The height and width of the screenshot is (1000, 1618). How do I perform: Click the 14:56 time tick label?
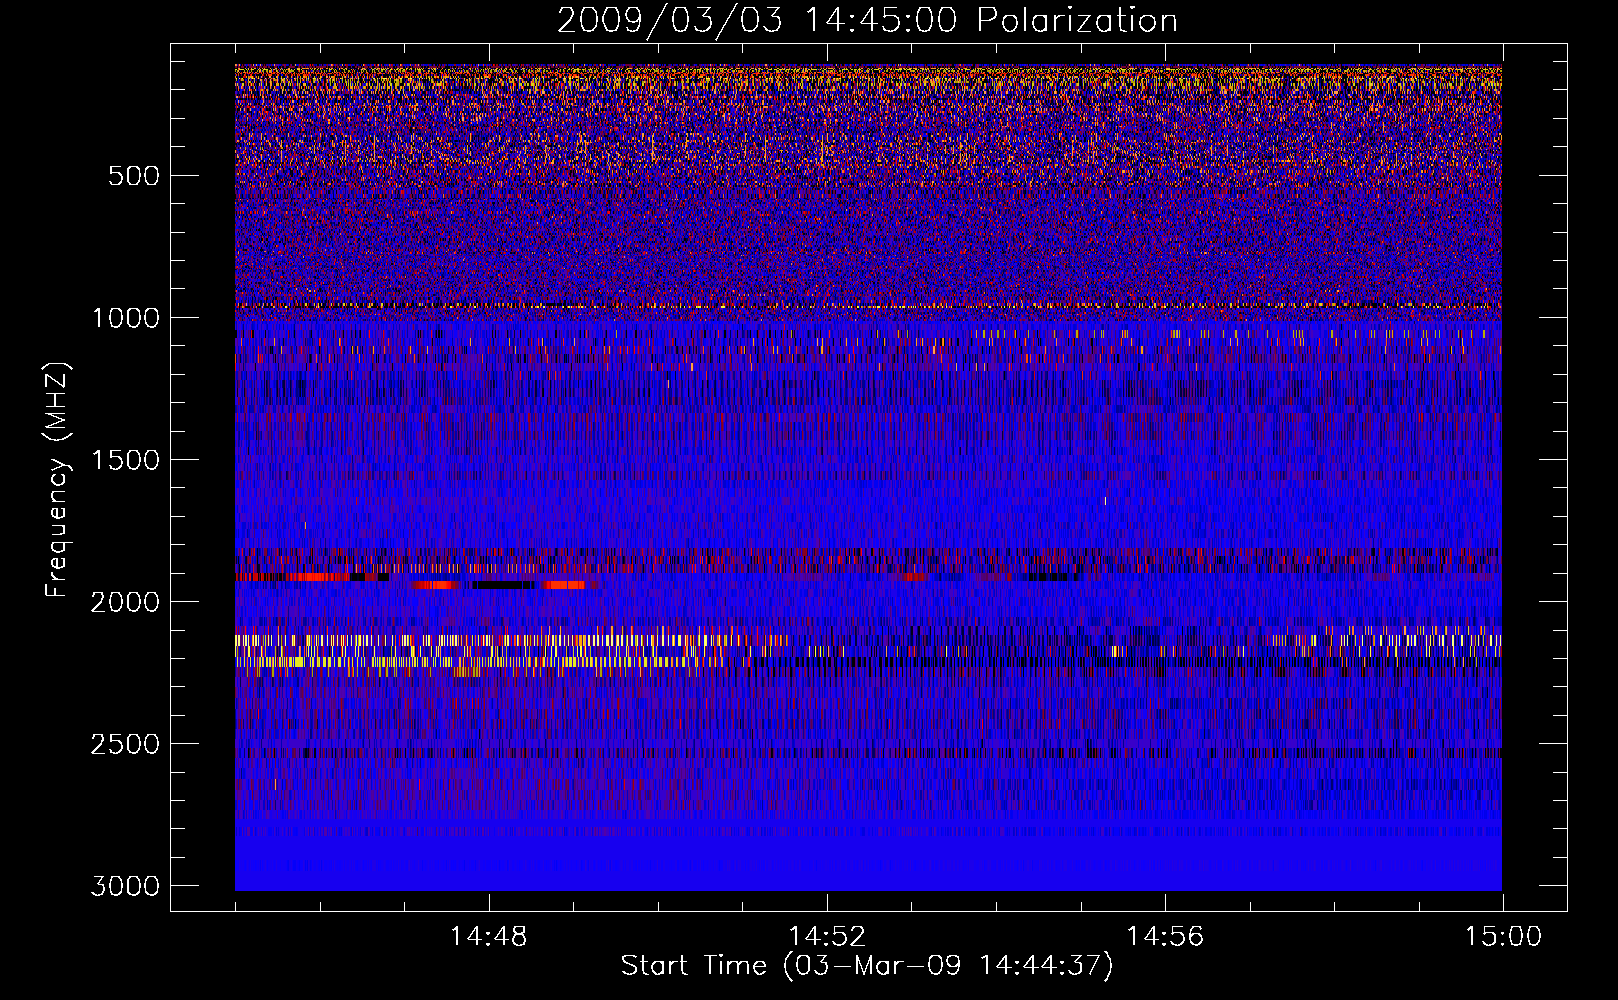1165,937
